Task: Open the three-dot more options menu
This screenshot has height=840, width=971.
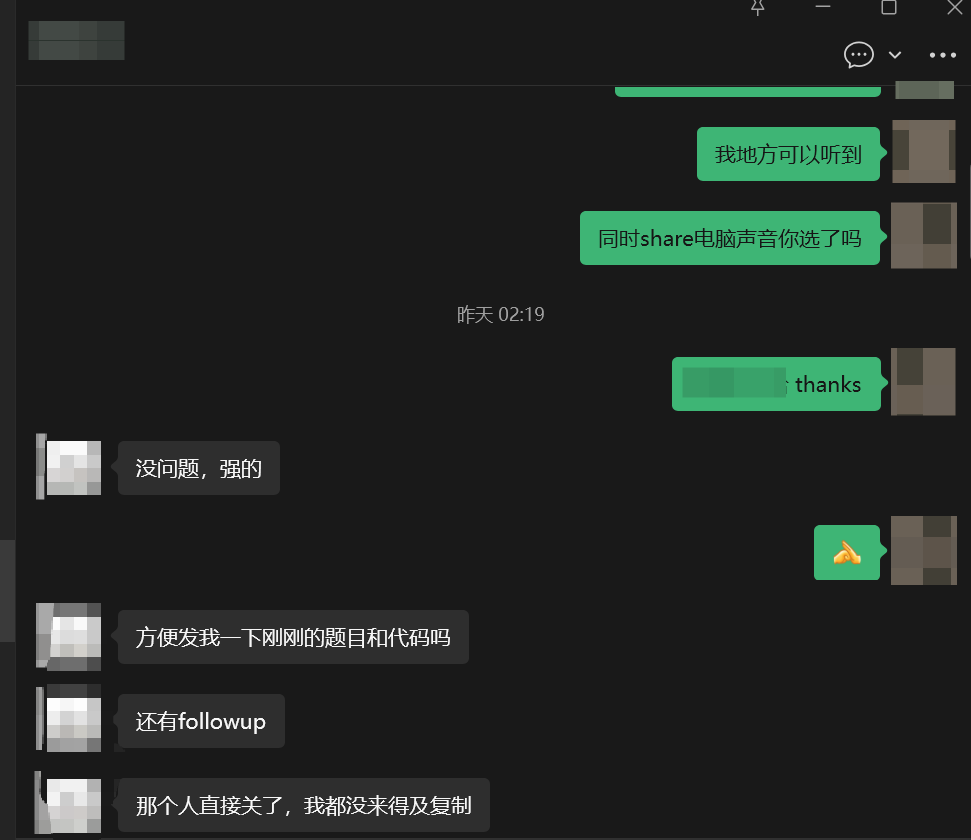Action: [x=943, y=55]
